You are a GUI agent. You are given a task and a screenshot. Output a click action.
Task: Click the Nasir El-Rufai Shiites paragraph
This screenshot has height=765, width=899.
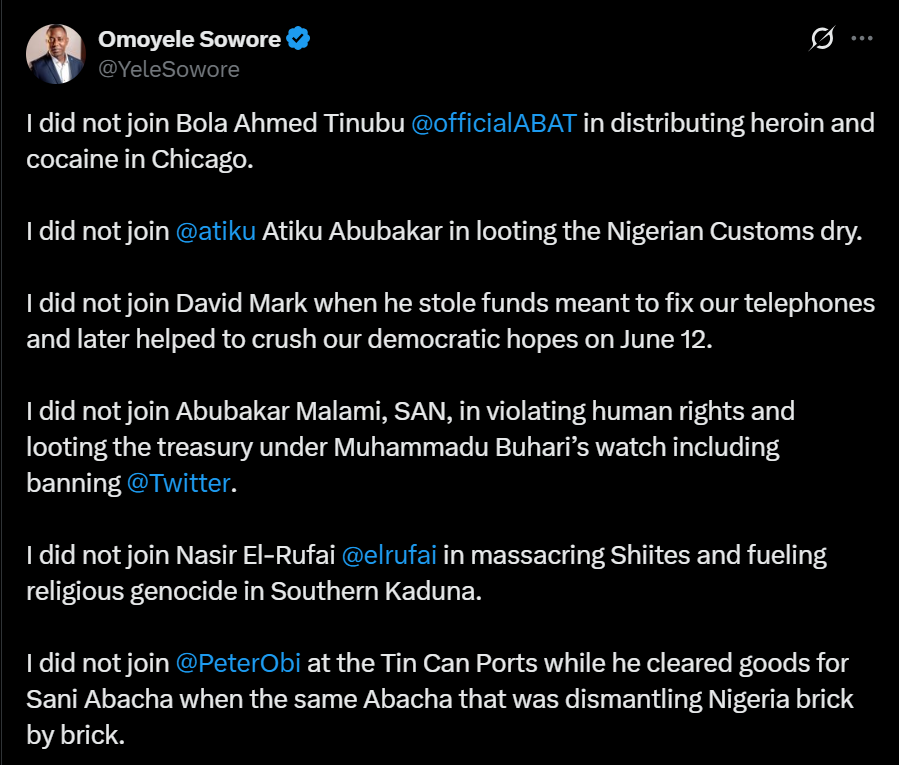click(x=427, y=573)
